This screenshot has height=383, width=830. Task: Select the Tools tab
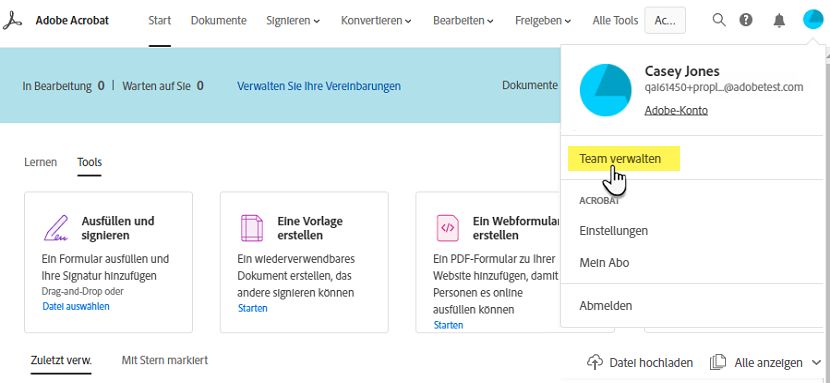89,162
